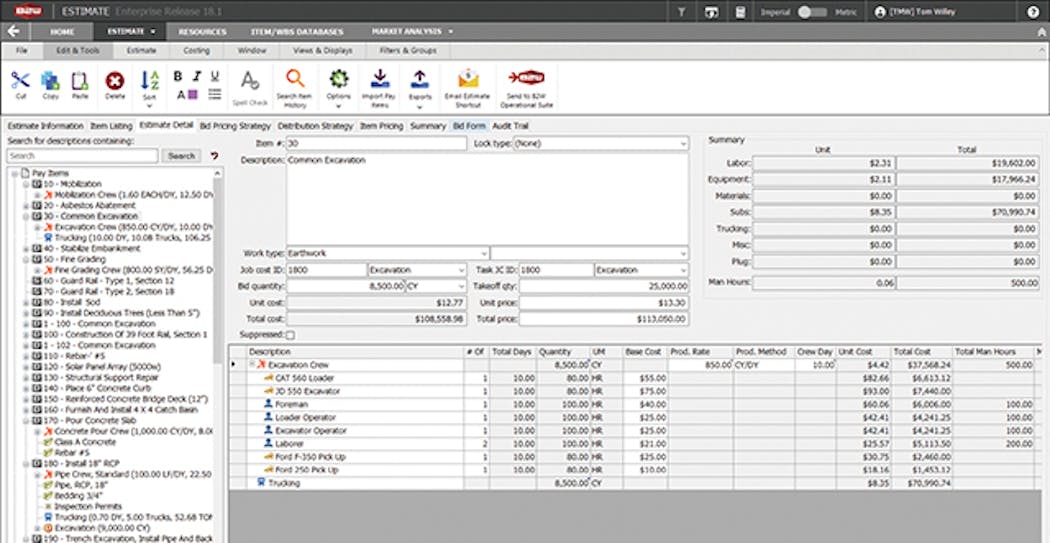The width and height of the screenshot is (1050, 543).
Task: Collapse the Pay Items tree root
Action: (14, 173)
